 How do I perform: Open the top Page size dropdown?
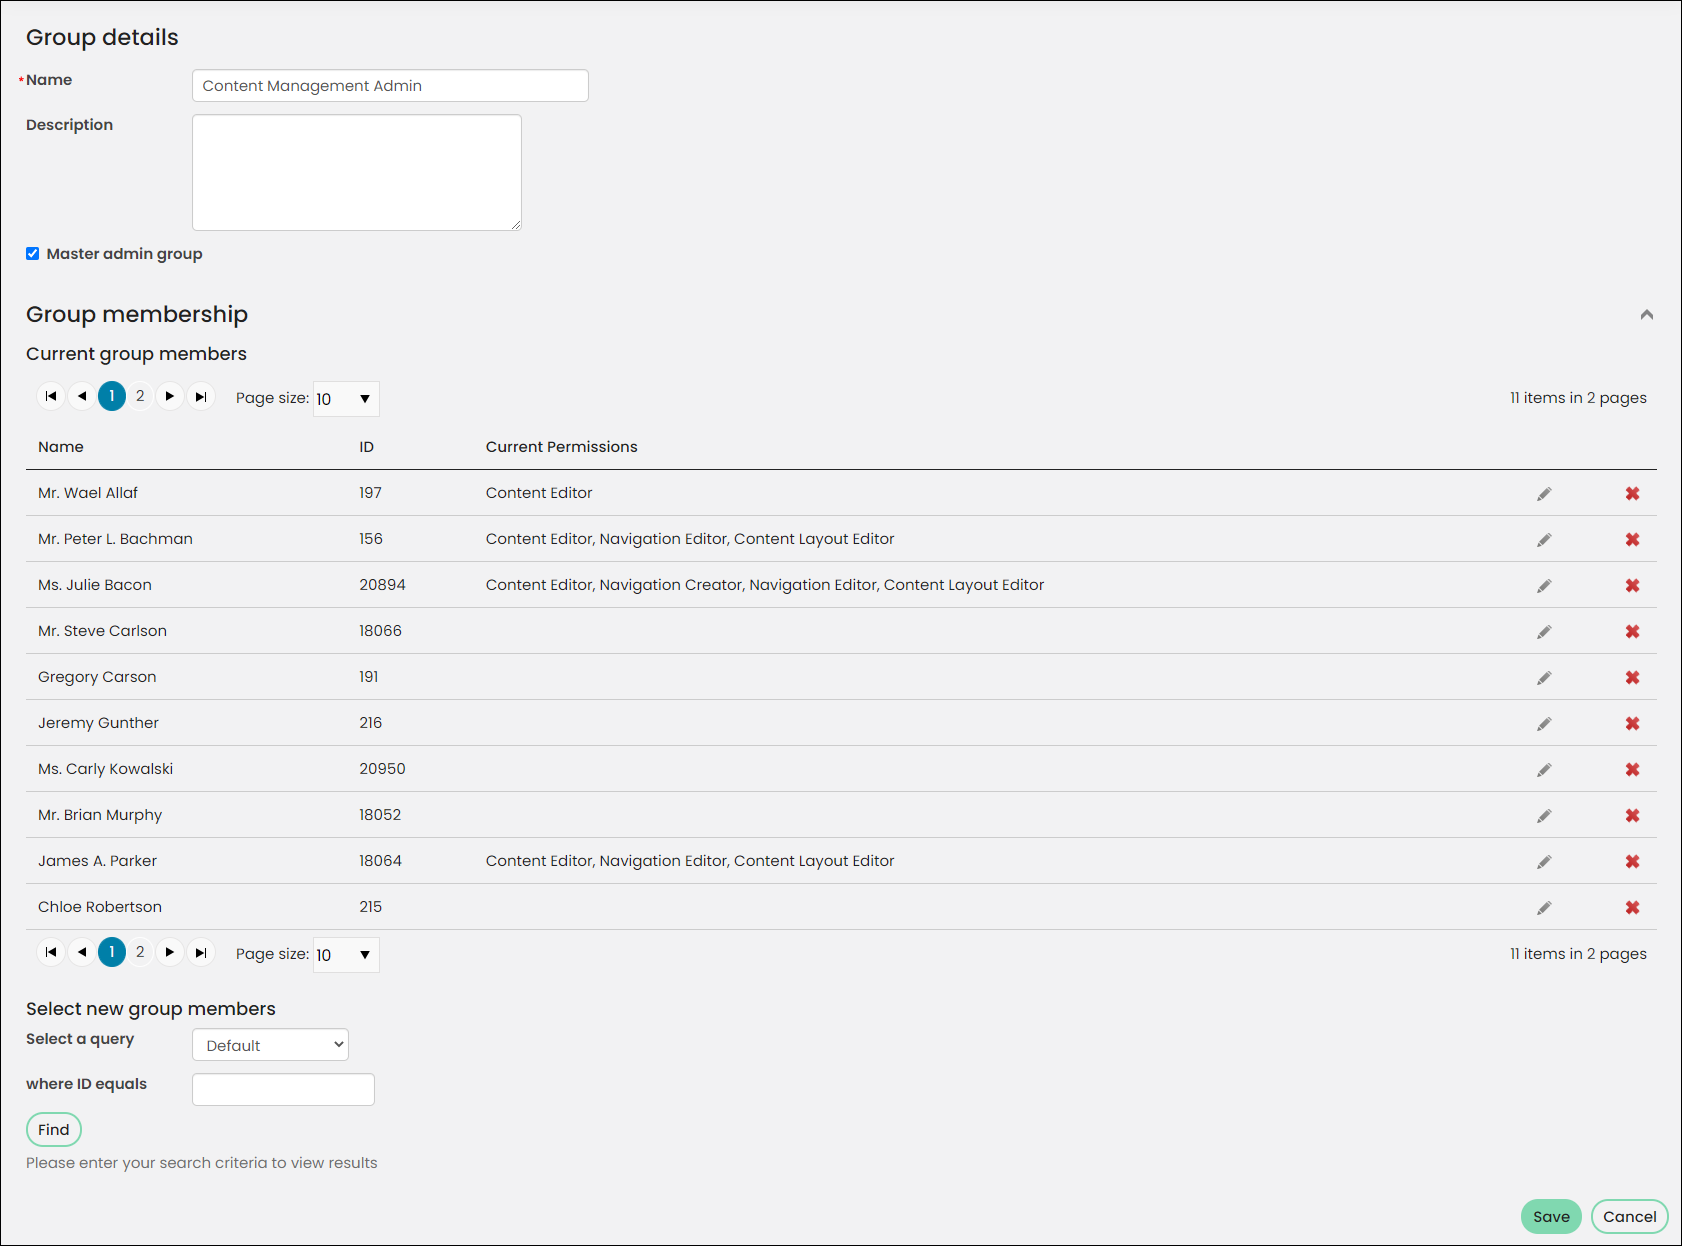click(346, 399)
